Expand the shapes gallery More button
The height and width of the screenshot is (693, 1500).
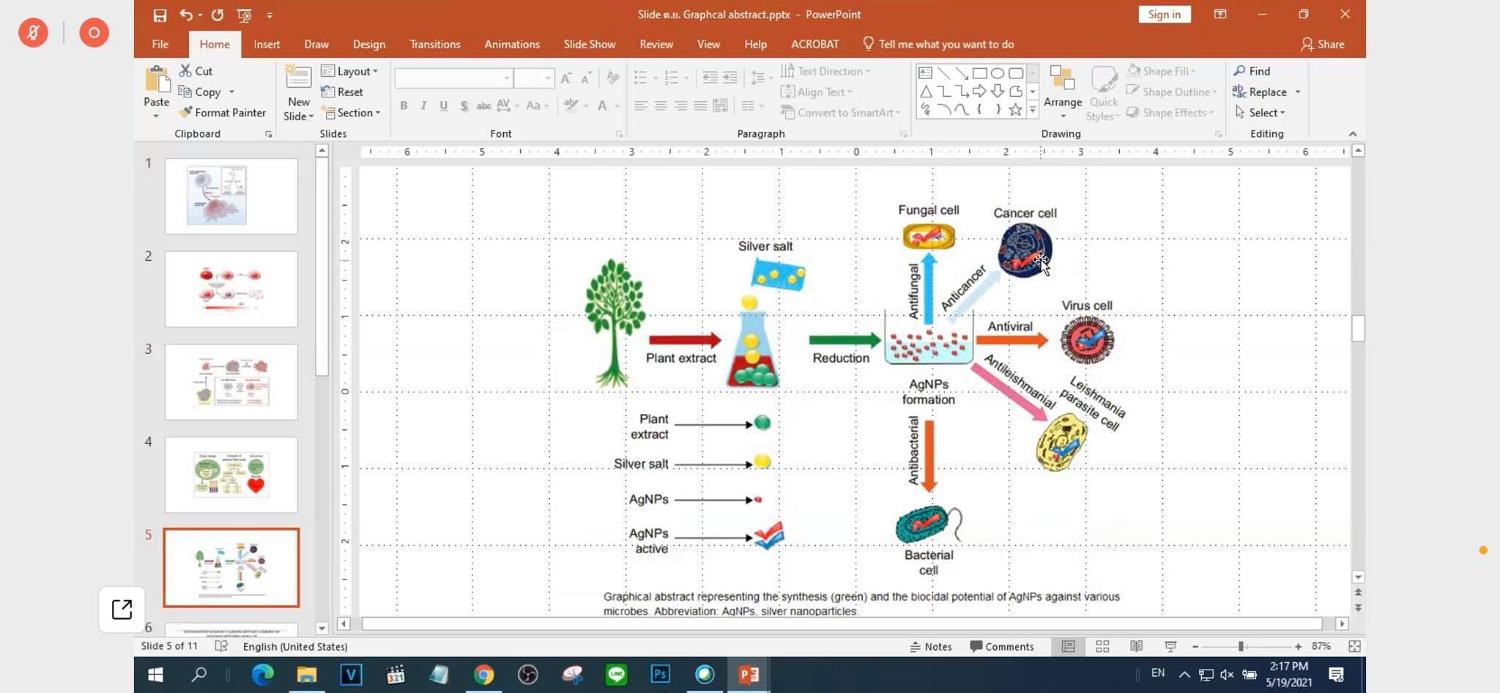coord(1033,110)
